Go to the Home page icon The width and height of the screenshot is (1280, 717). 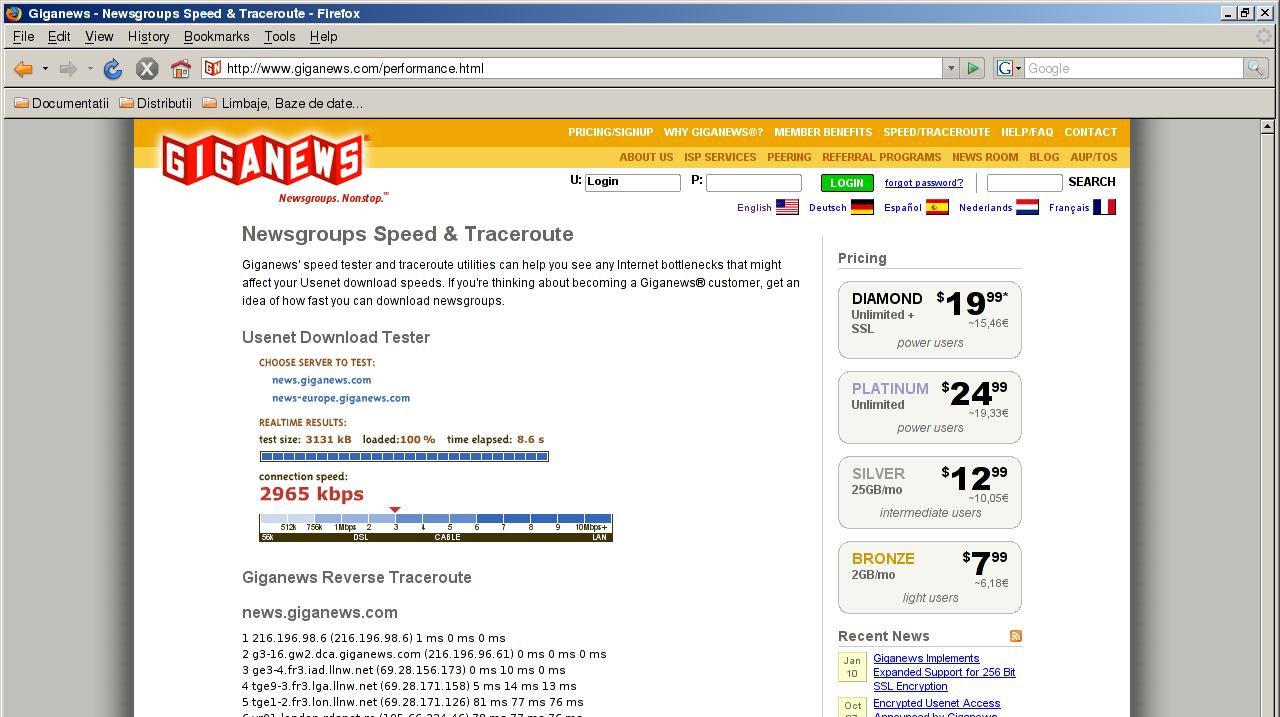[x=181, y=69]
